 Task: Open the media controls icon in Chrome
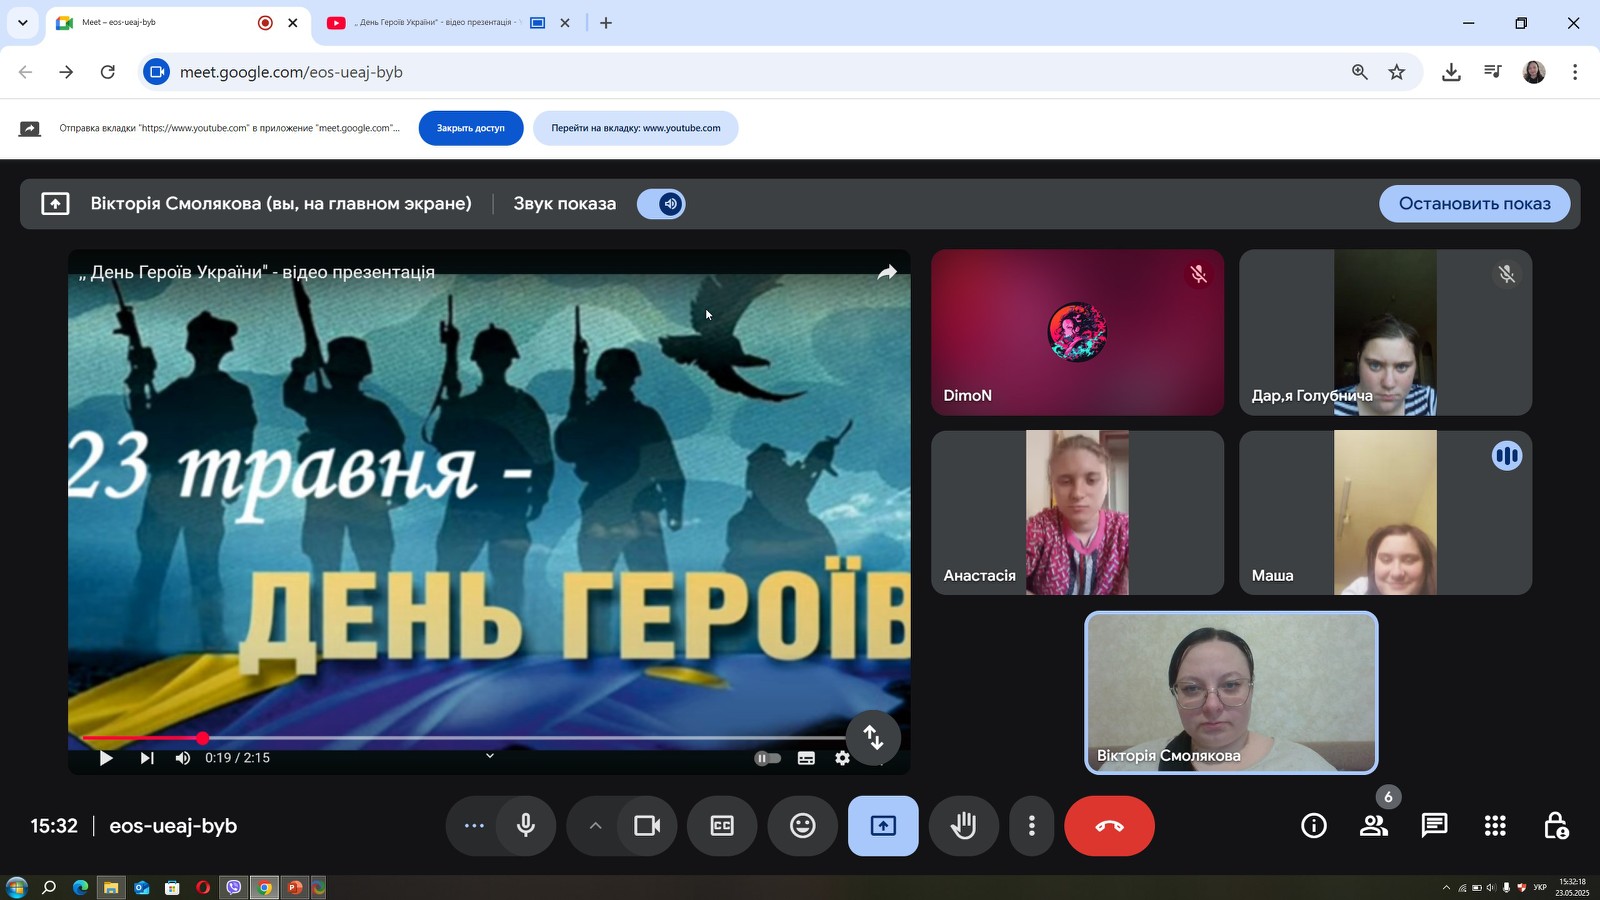pyautogui.click(x=1493, y=72)
